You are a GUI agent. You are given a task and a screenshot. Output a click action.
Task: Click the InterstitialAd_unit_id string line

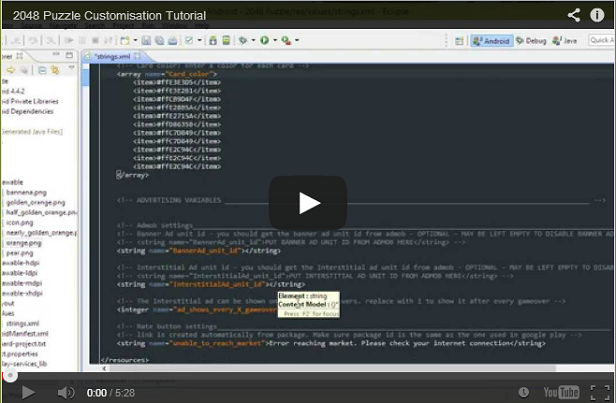coord(211,284)
